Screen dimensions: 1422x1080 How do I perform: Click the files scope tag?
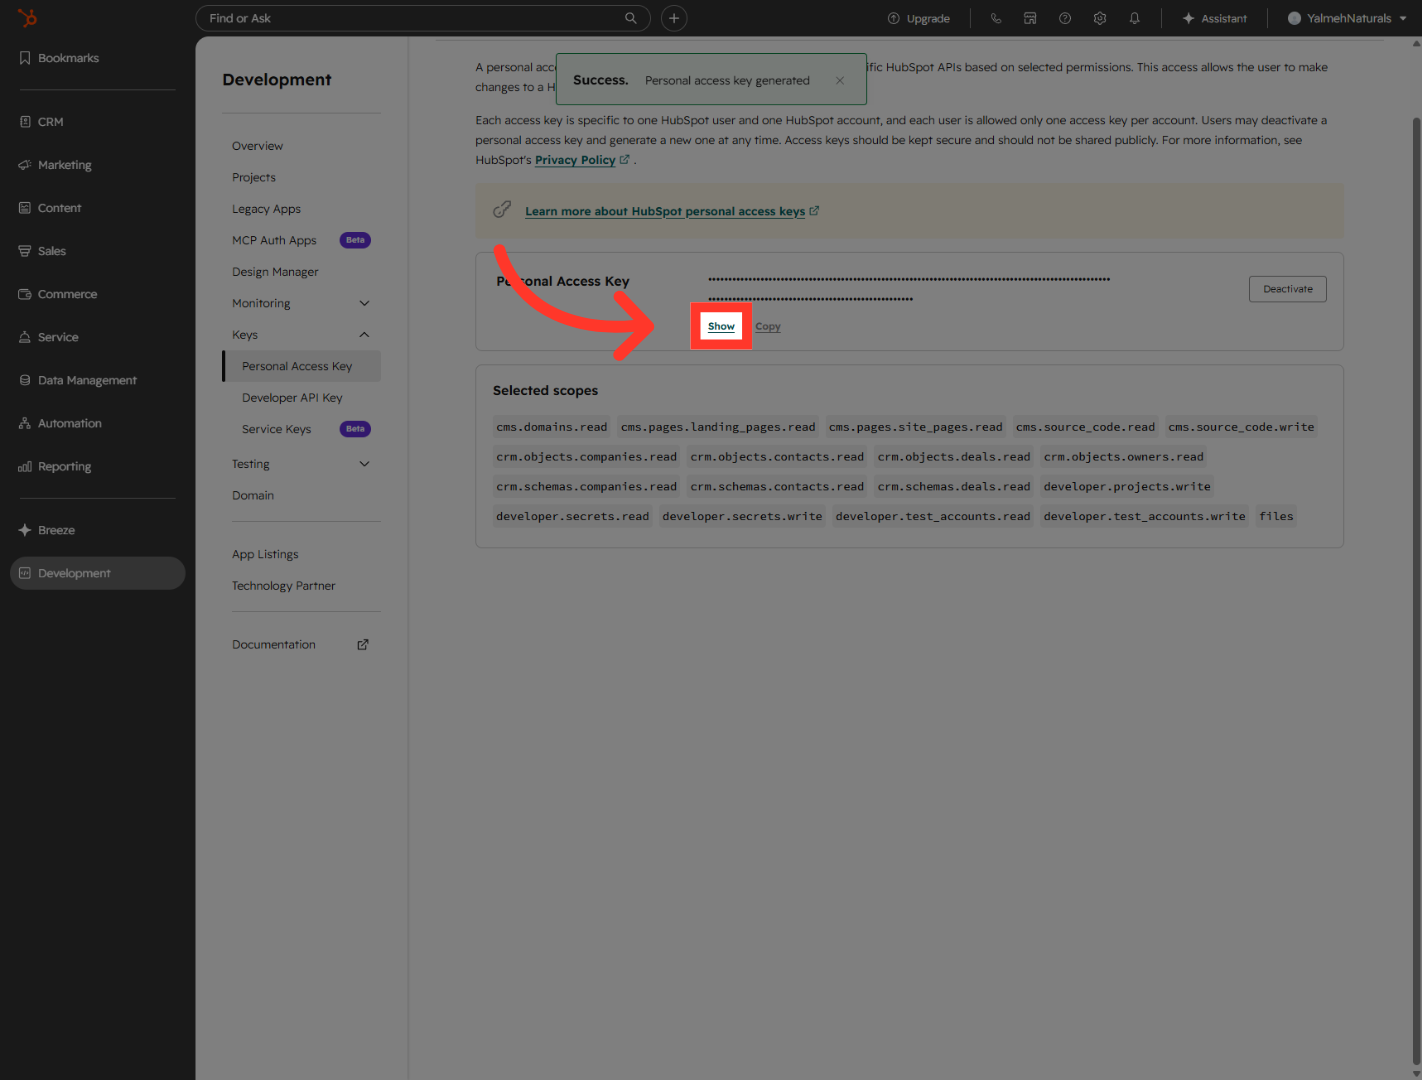tap(1276, 517)
